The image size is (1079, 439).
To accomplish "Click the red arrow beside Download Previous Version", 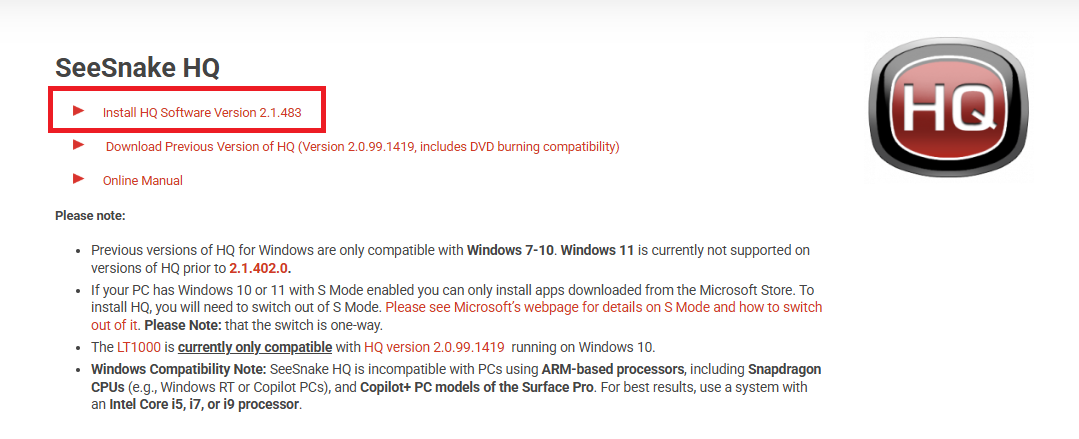I will click(78, 145).
